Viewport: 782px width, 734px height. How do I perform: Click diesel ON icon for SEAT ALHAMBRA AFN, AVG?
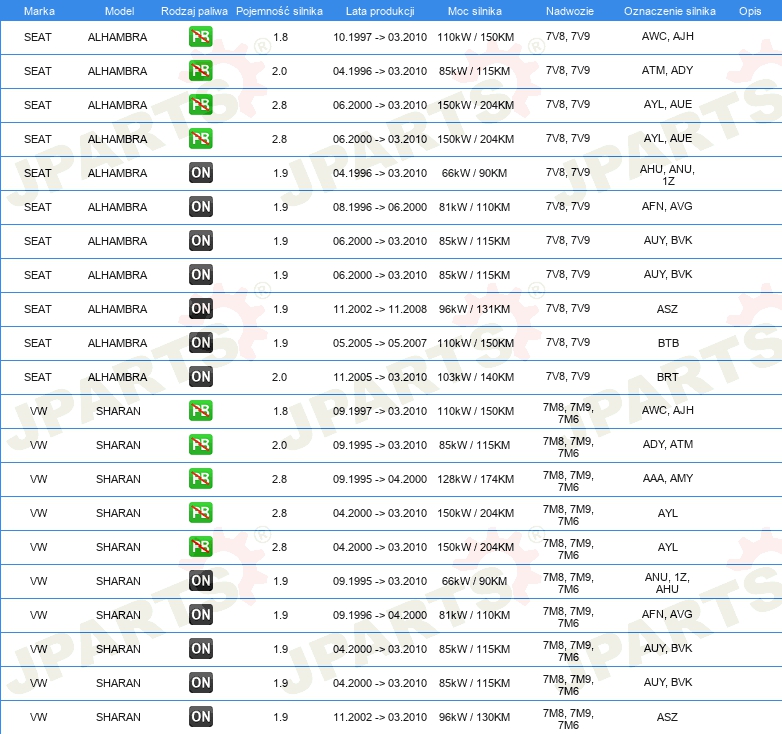[200, 206]
